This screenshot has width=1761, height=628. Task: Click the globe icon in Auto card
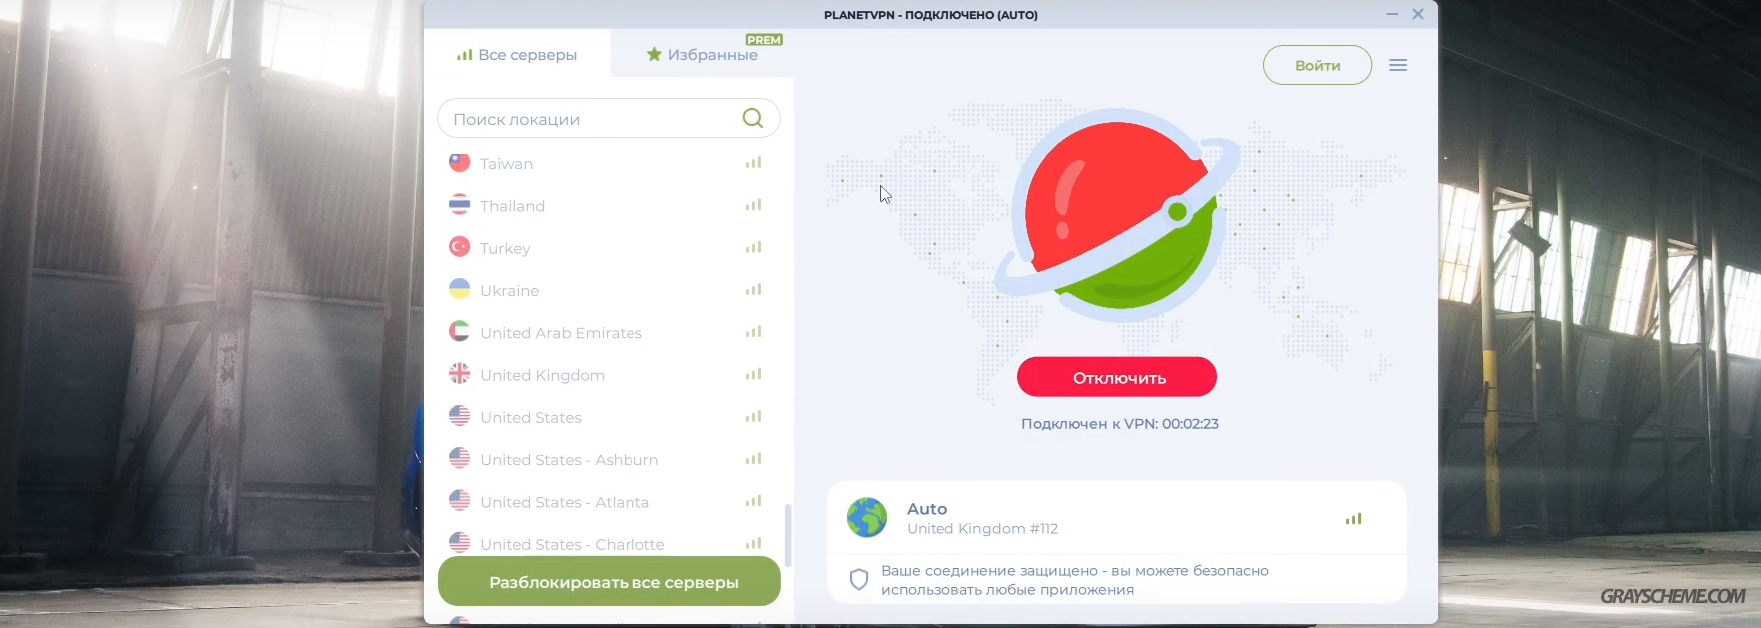tap(867, 518)
